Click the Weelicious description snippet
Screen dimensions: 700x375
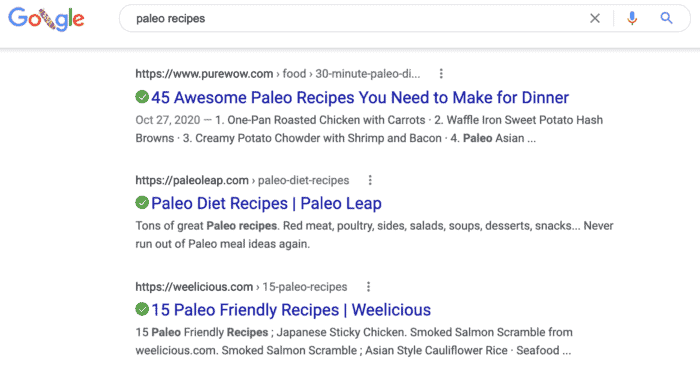354,341
